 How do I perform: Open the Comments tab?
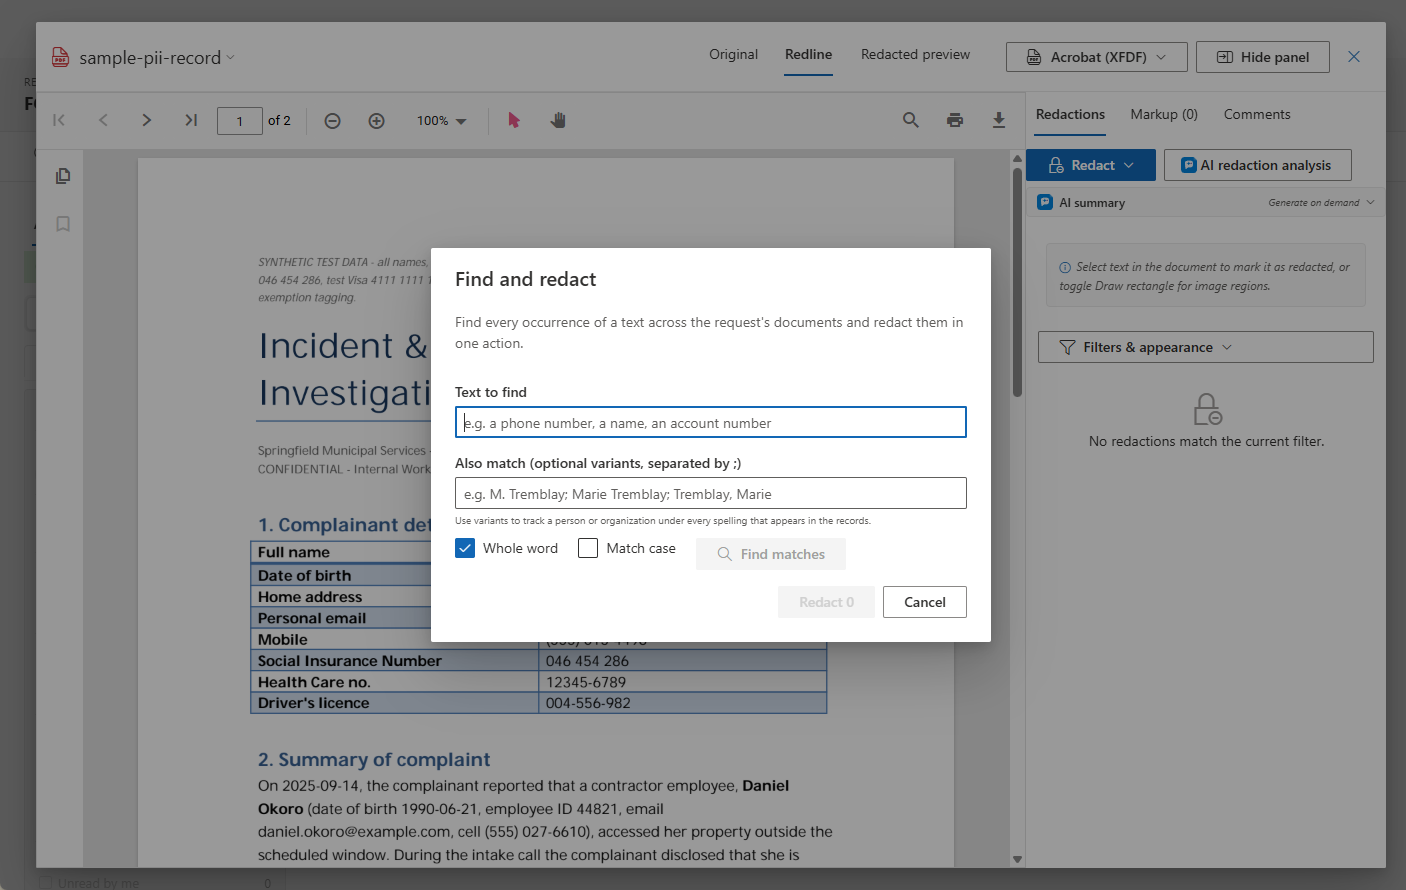point(1257,115)
